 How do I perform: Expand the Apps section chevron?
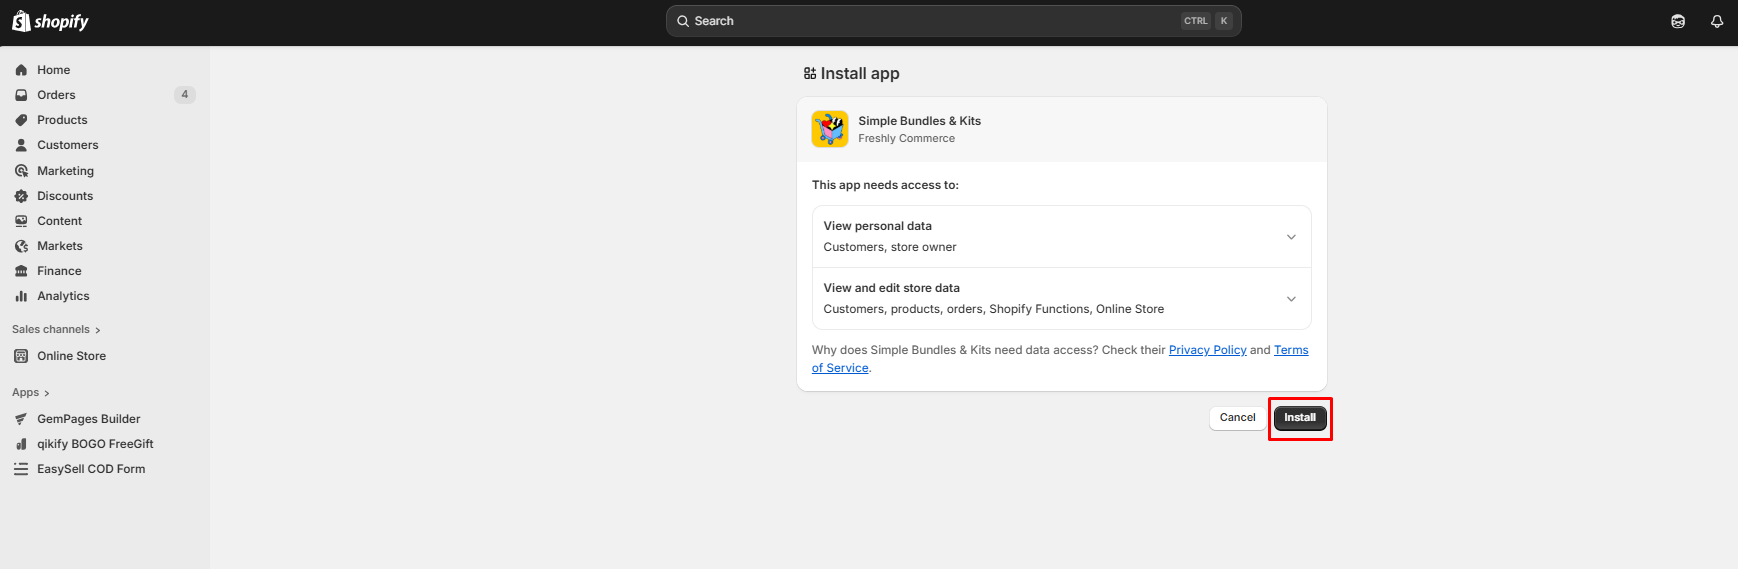click(46, 393)
